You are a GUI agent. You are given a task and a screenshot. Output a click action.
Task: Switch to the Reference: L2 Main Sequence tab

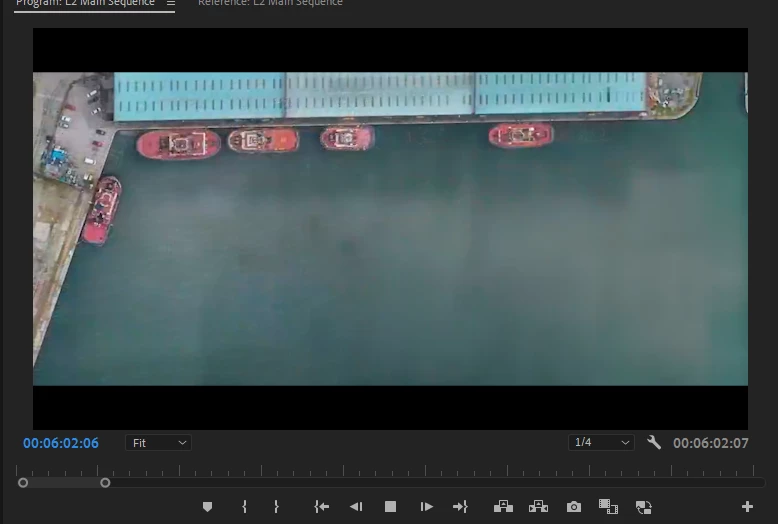[x=270, y=3]
